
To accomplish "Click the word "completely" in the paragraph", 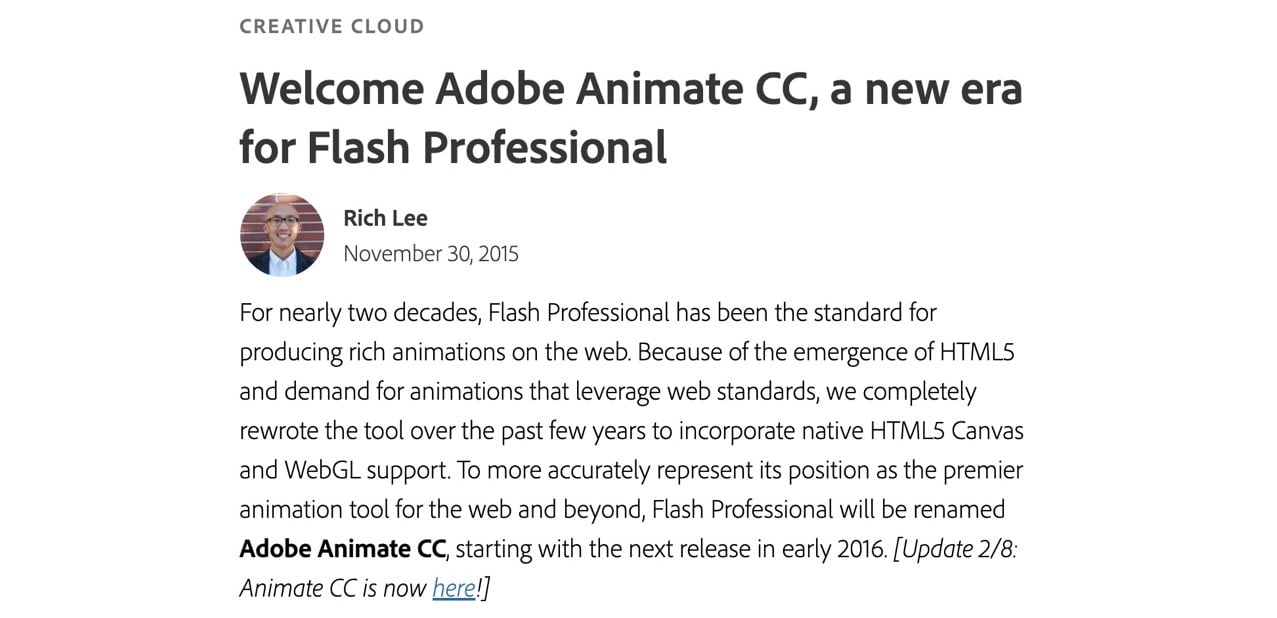I will click(x=920, y=392).
